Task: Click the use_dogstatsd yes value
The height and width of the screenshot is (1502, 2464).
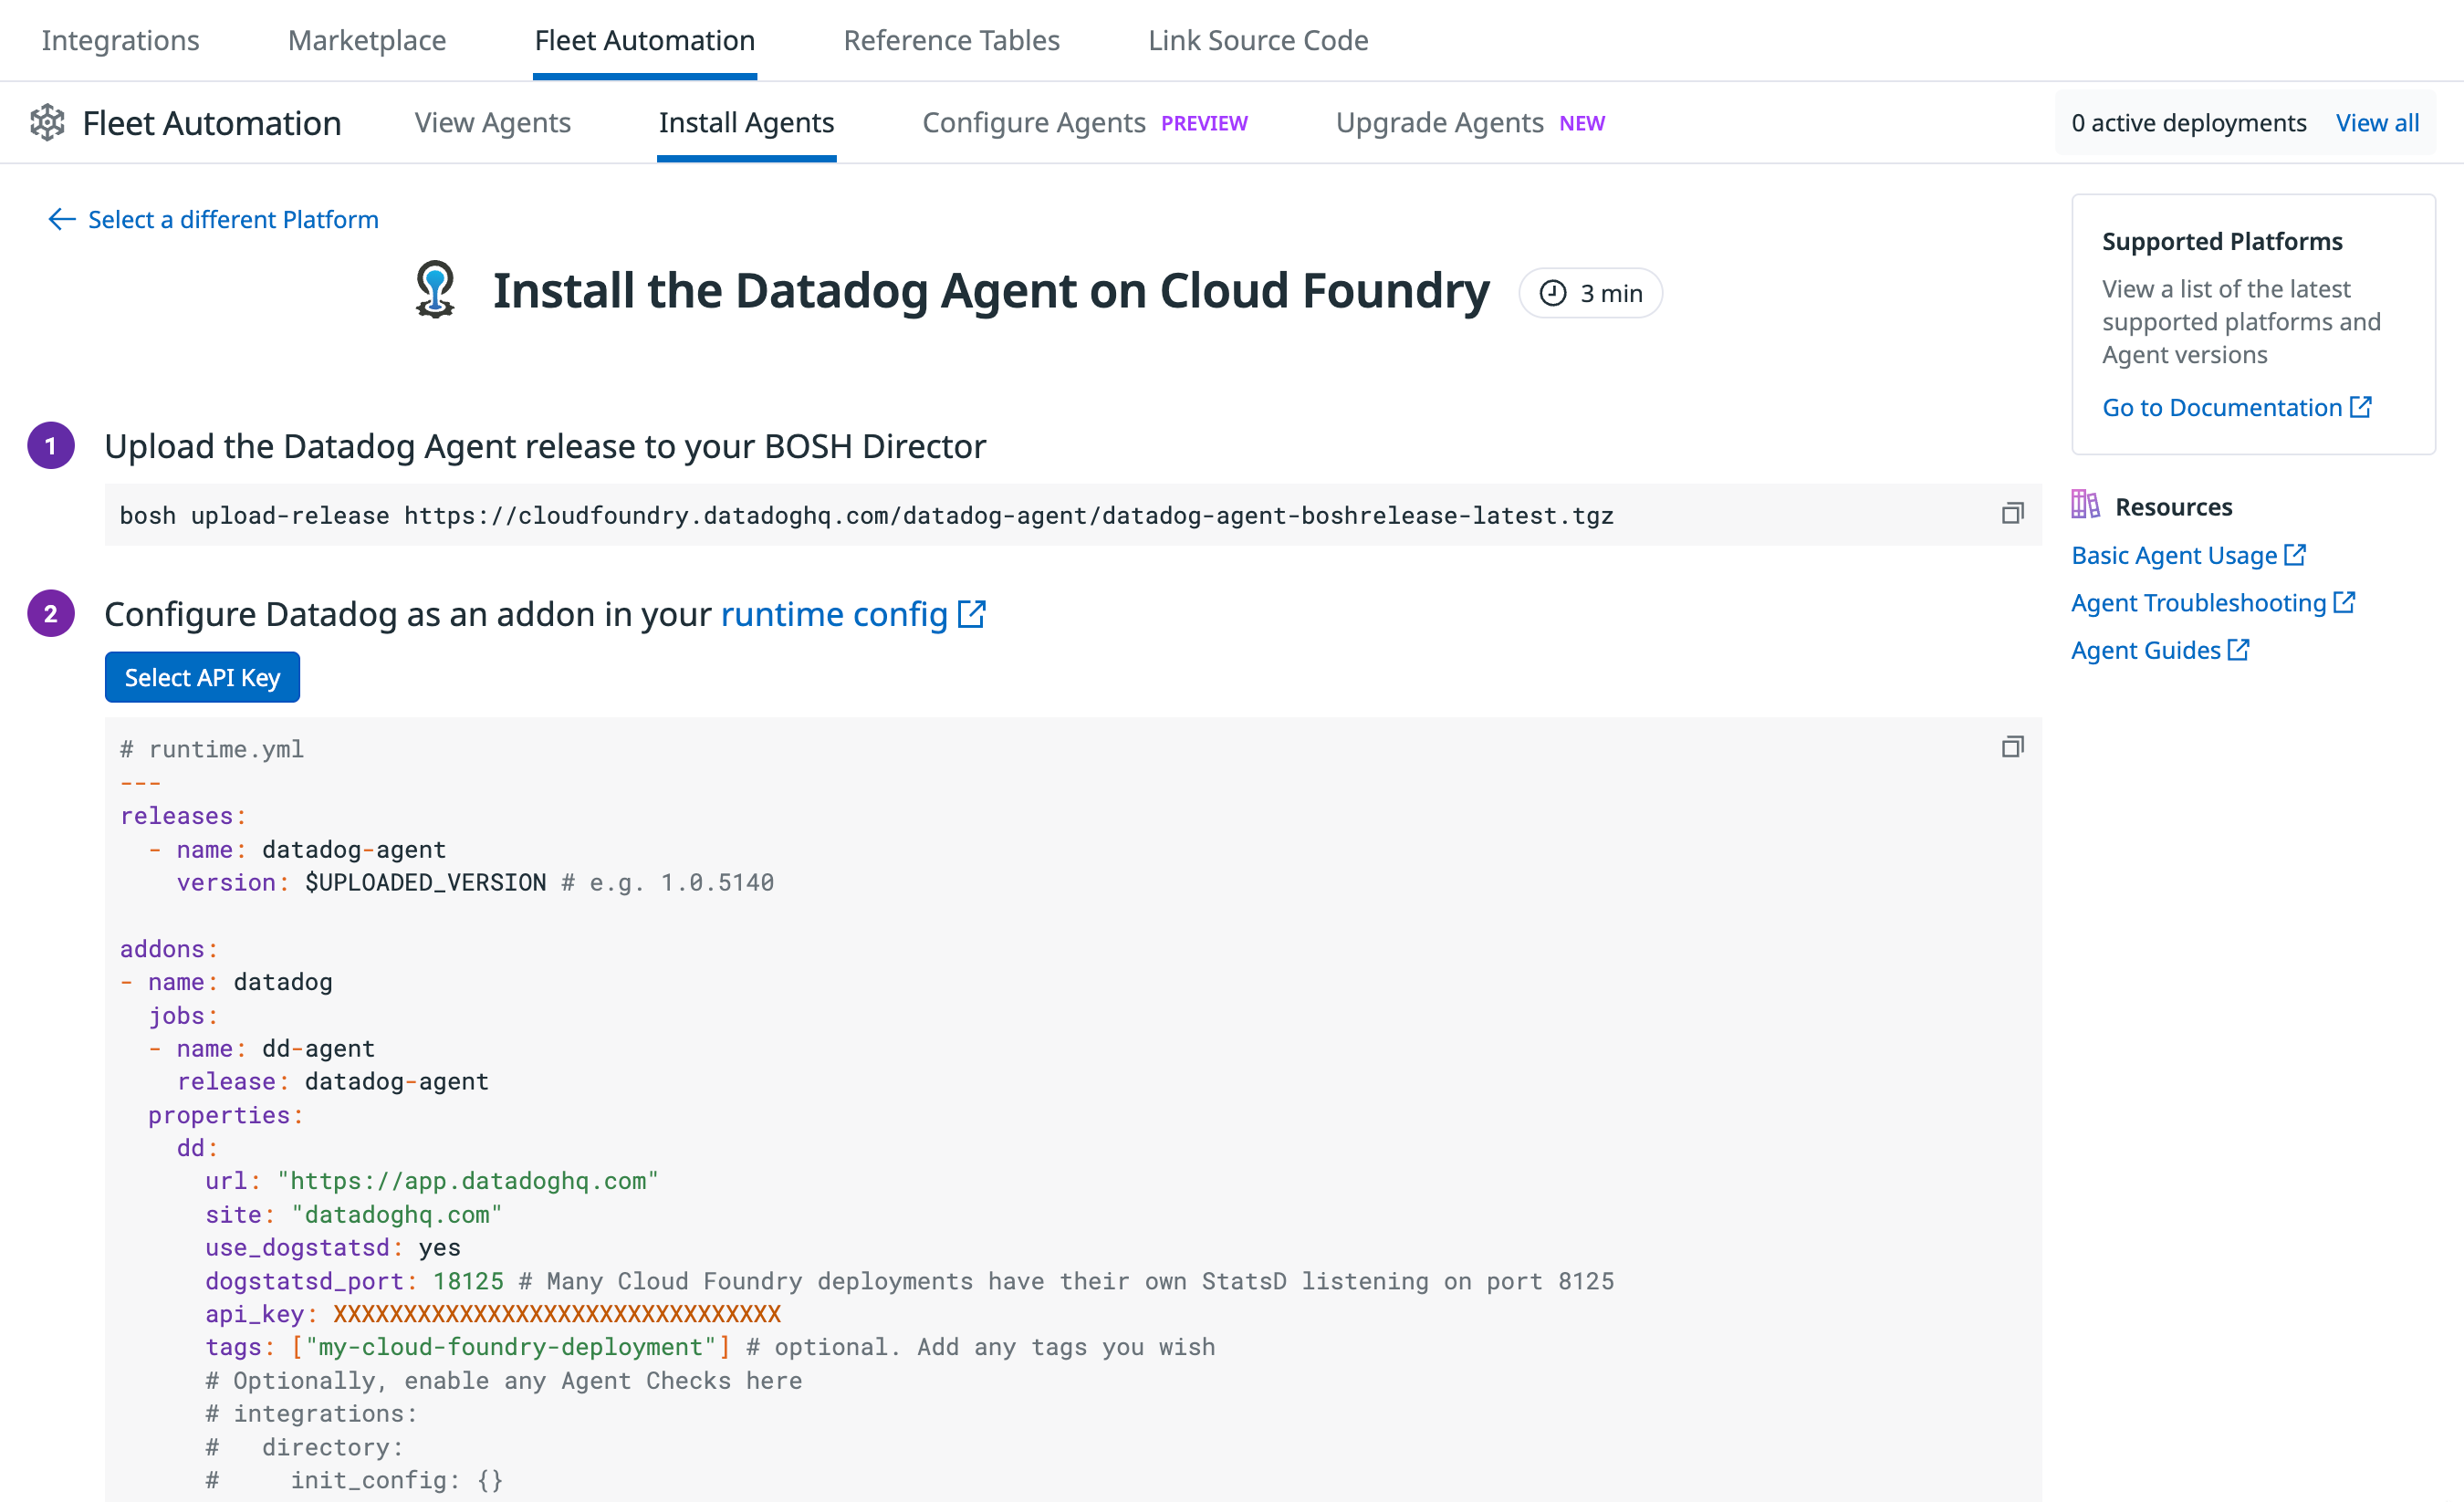Action: pos(439,1247)
